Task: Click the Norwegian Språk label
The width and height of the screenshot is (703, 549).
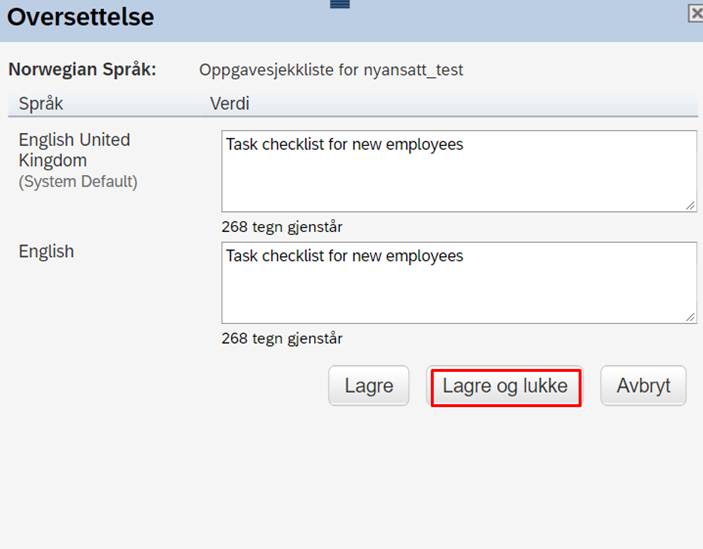Action: coord(82,69)
